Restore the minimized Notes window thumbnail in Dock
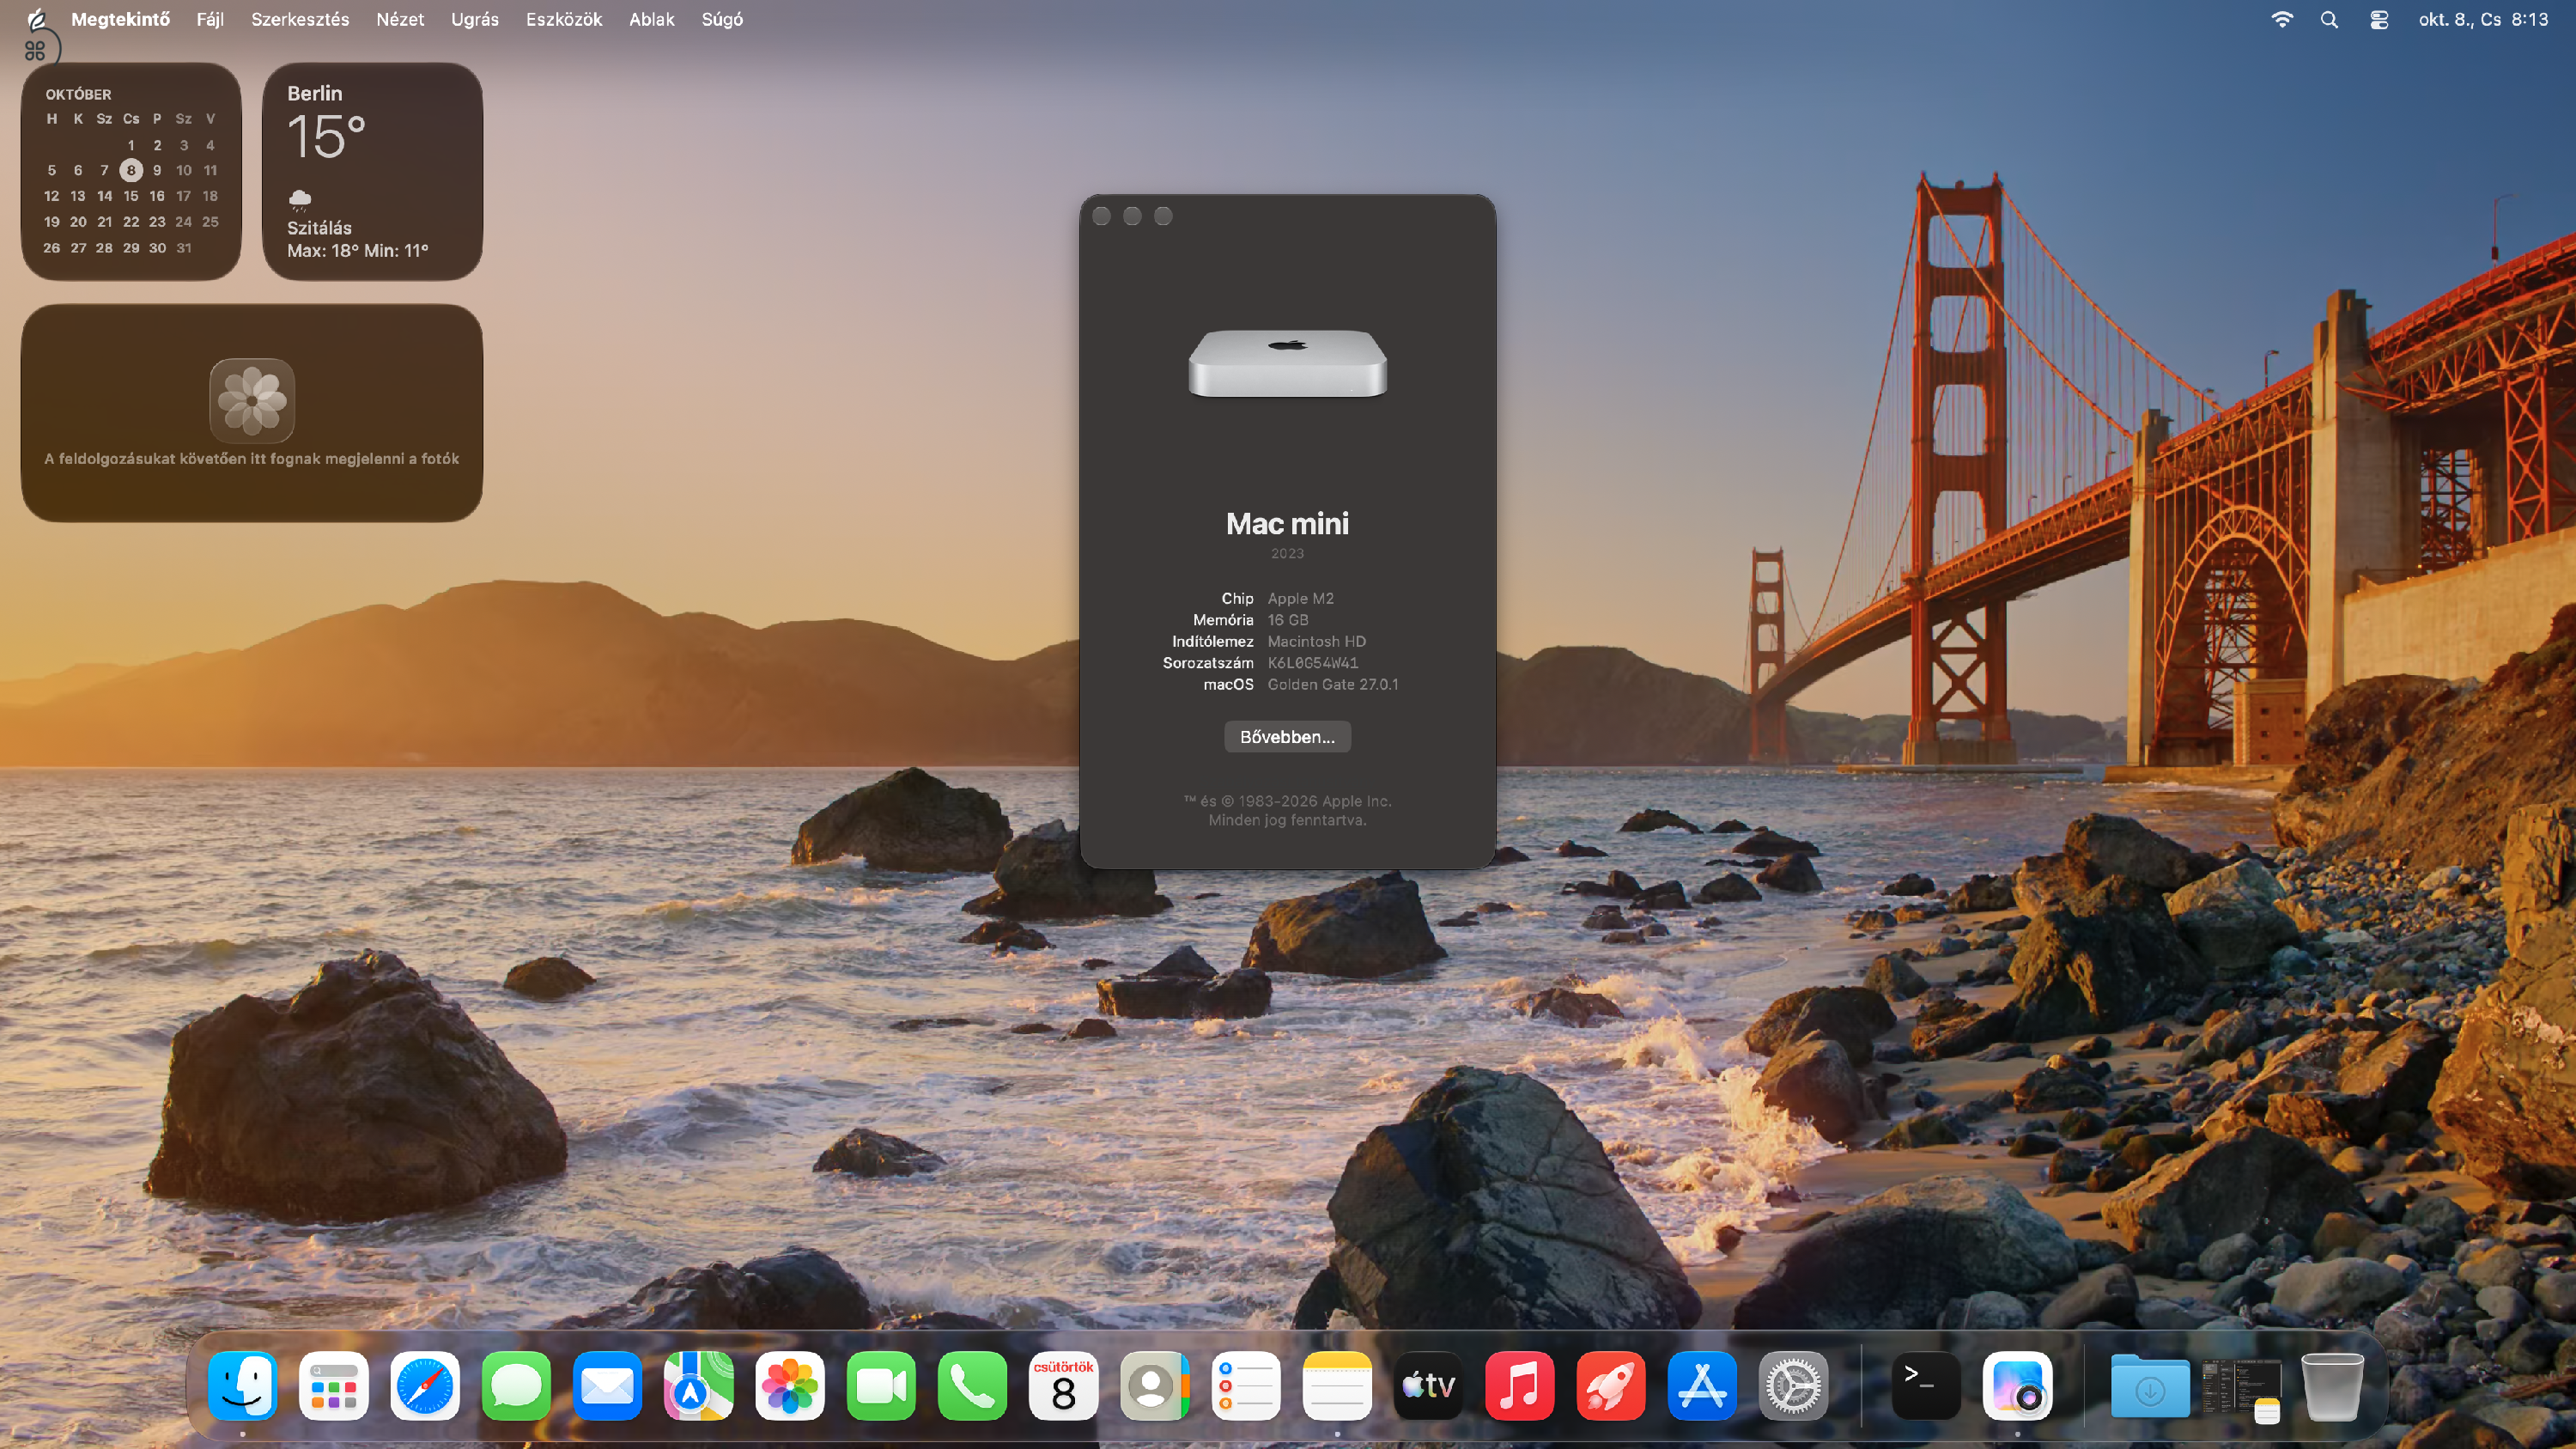 (x=2241, y=1390)
